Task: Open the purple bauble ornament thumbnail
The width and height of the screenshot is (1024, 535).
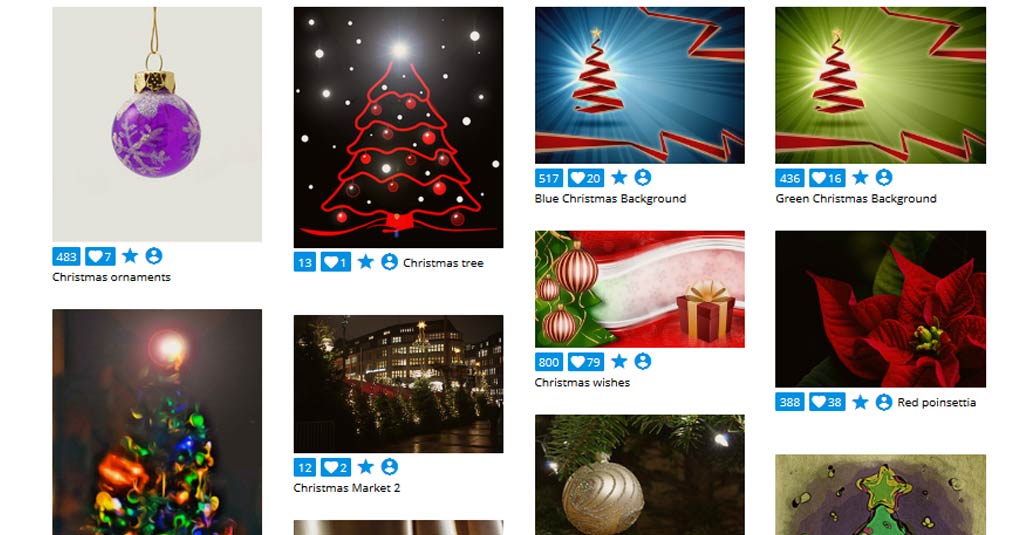Action: click(157, 125)
